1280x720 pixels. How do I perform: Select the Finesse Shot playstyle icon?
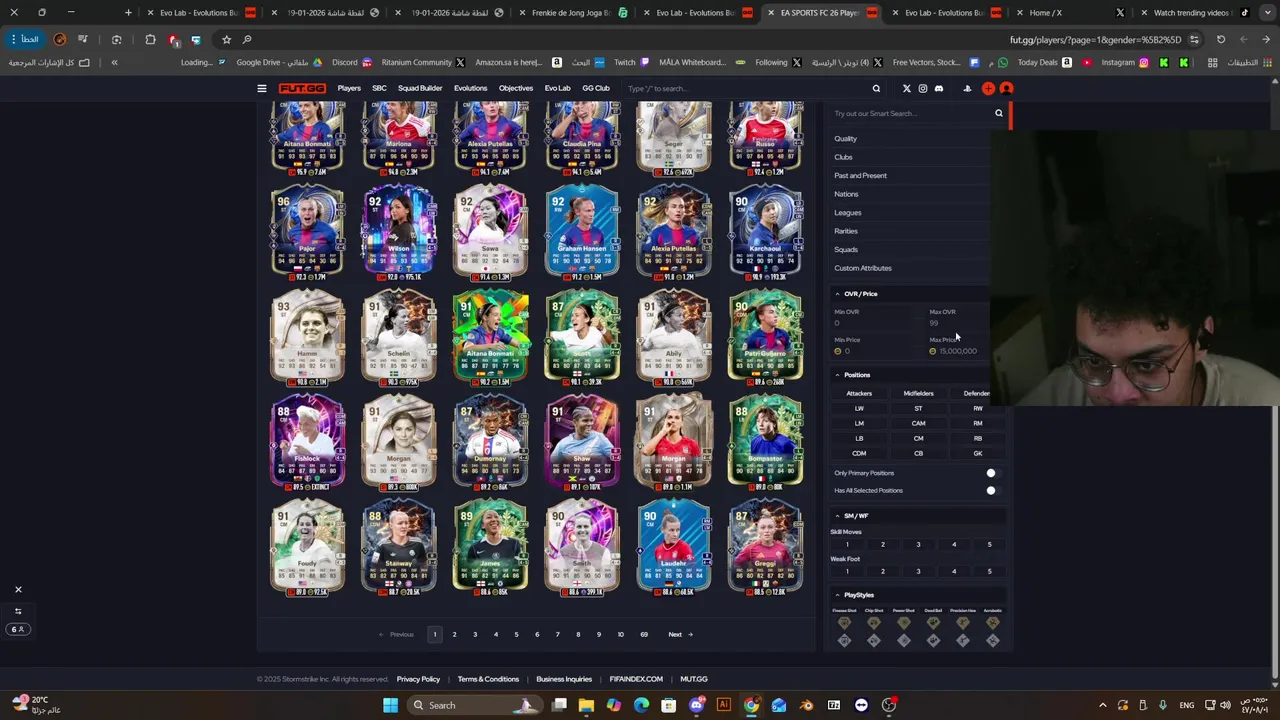tap(844, 623)
